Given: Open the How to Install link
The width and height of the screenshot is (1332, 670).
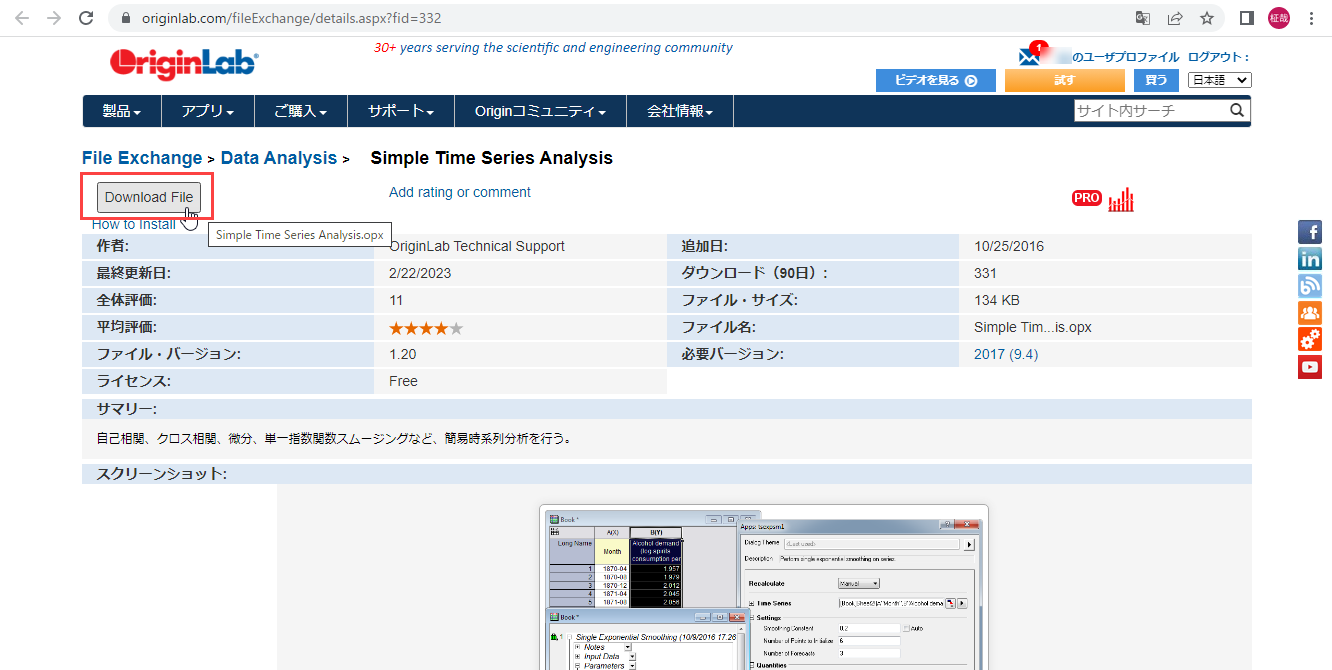Looking at the screenshot, I should 134,224.
